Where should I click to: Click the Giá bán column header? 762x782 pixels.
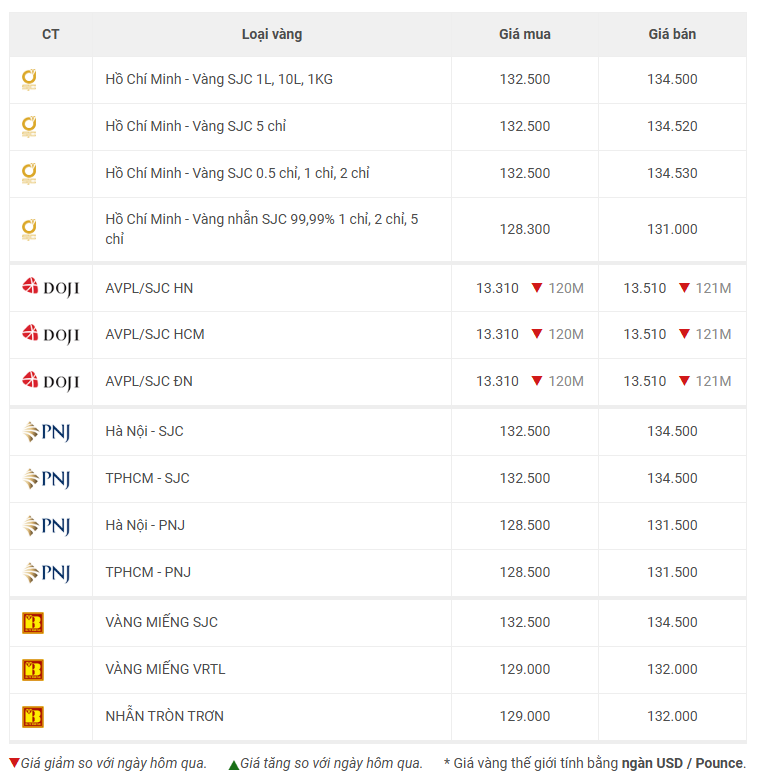pyautogui.click(x=672, y=34)
